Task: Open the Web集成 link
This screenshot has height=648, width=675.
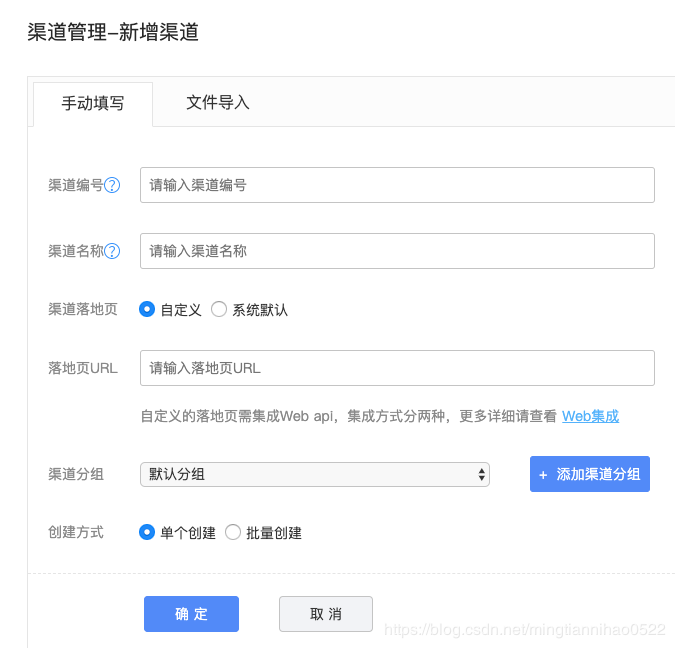Action: point(590,416)
